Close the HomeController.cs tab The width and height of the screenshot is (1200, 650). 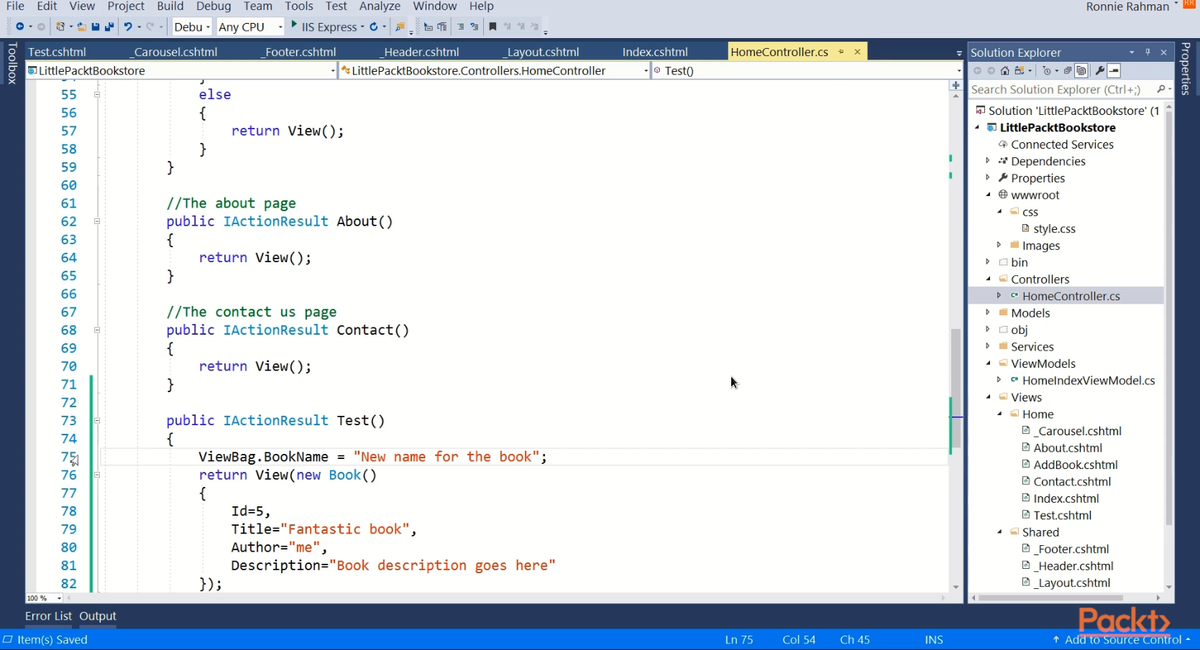pos(857,52)
